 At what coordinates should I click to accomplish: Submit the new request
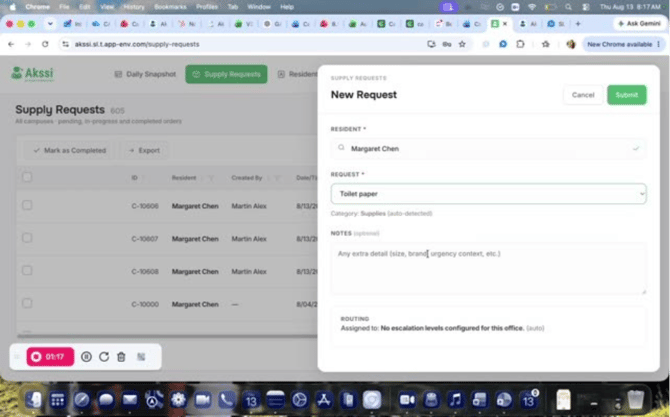pyautogui.click(x=627, y=95)
